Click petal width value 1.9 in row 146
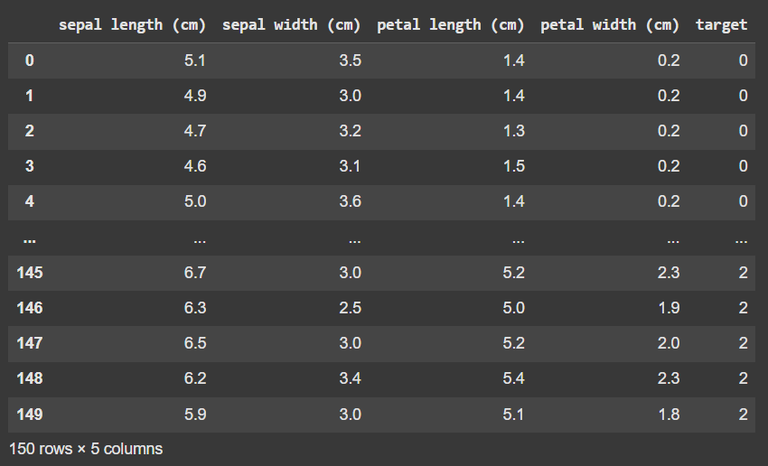The width and height of the screenshot is (768, 466). click(669, 308)
